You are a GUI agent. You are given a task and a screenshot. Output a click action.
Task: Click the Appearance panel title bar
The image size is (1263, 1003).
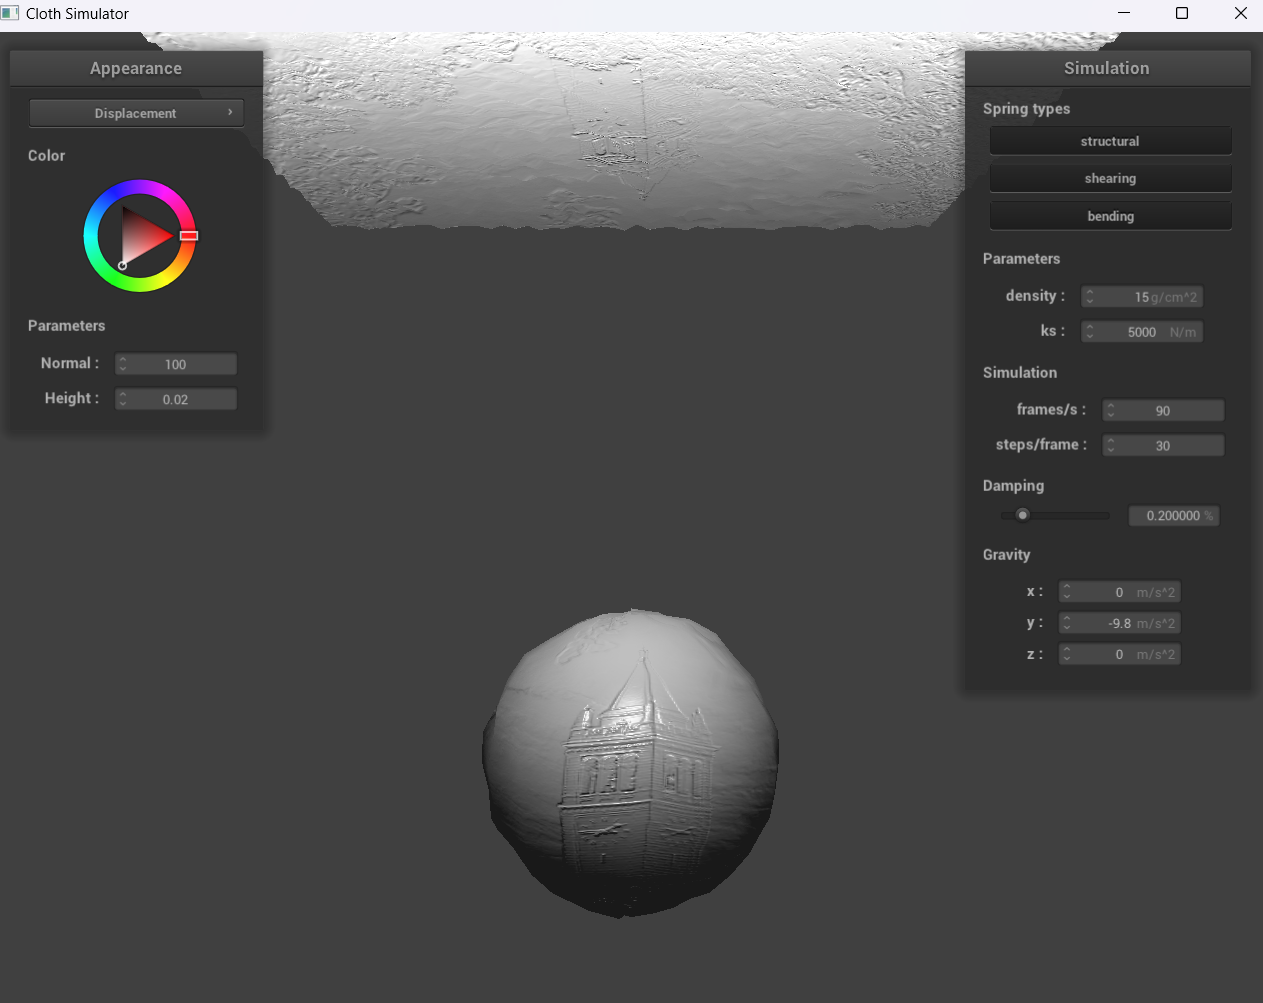(136, 68)
